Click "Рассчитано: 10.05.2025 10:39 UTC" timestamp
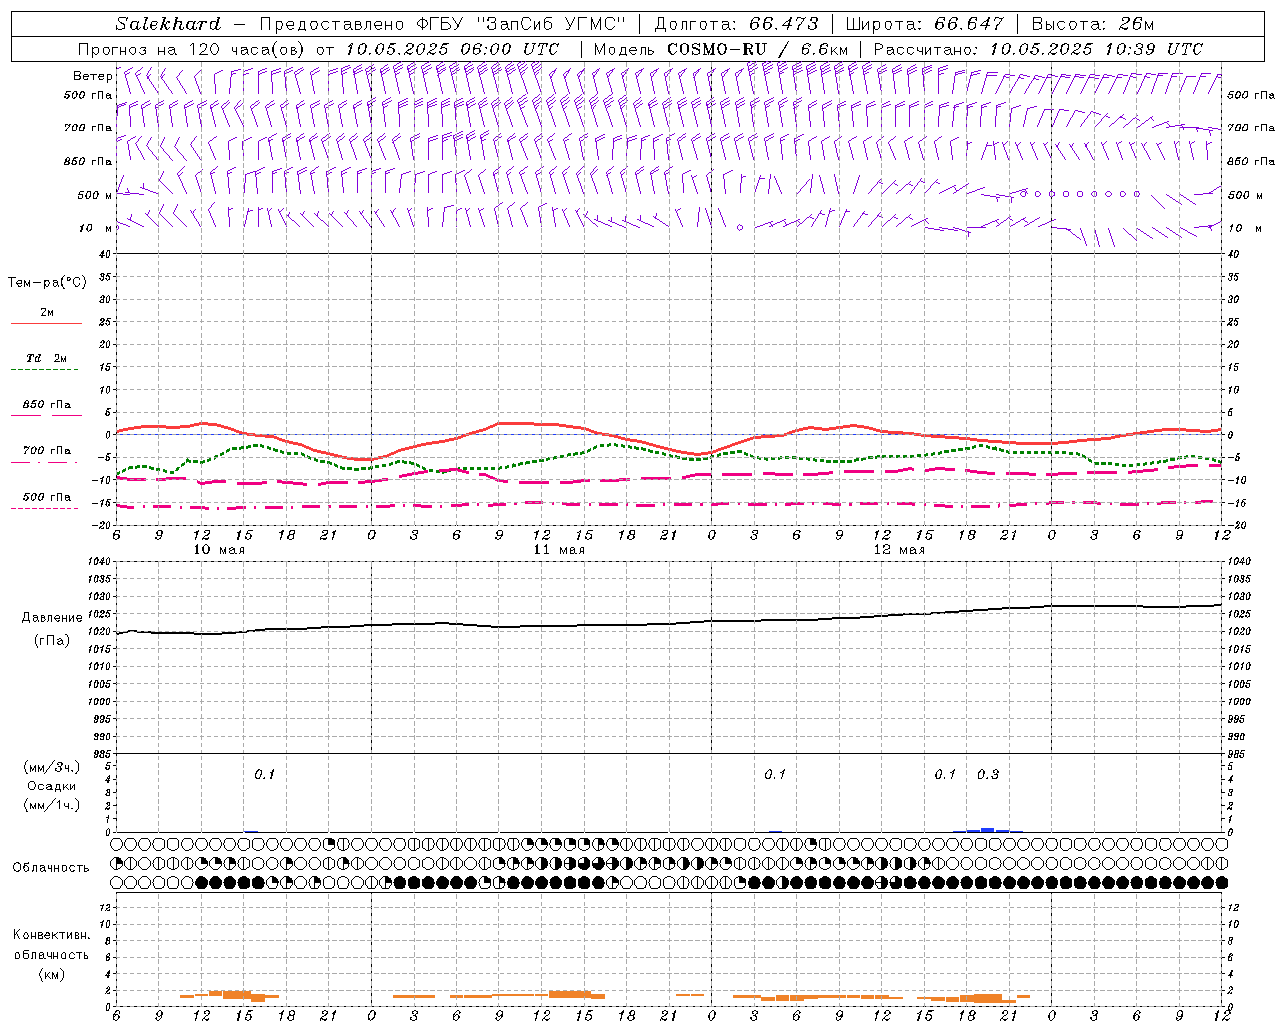Image resolution: width=1280 pixels, height=1024 pixels. coord(1038,49)
